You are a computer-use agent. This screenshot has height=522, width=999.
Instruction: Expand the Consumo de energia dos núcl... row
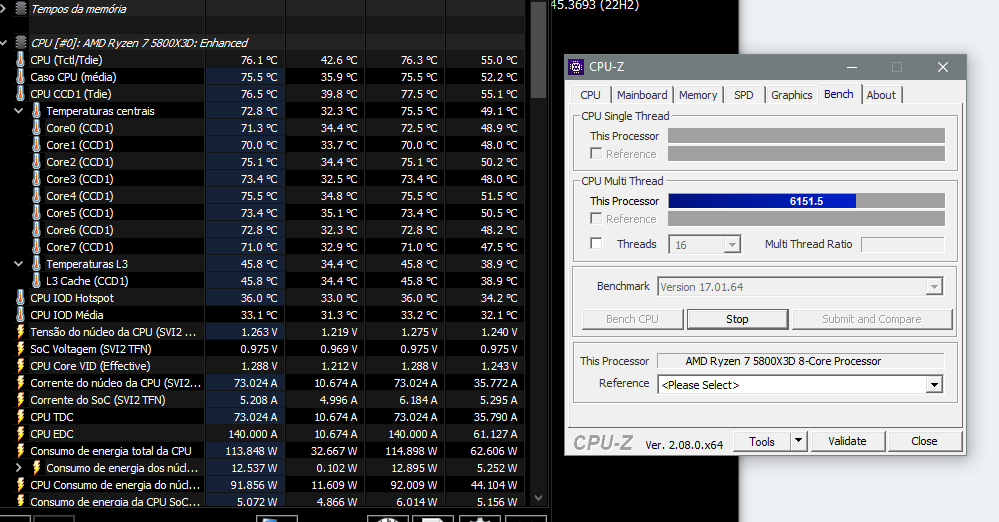tap(18, 468)
